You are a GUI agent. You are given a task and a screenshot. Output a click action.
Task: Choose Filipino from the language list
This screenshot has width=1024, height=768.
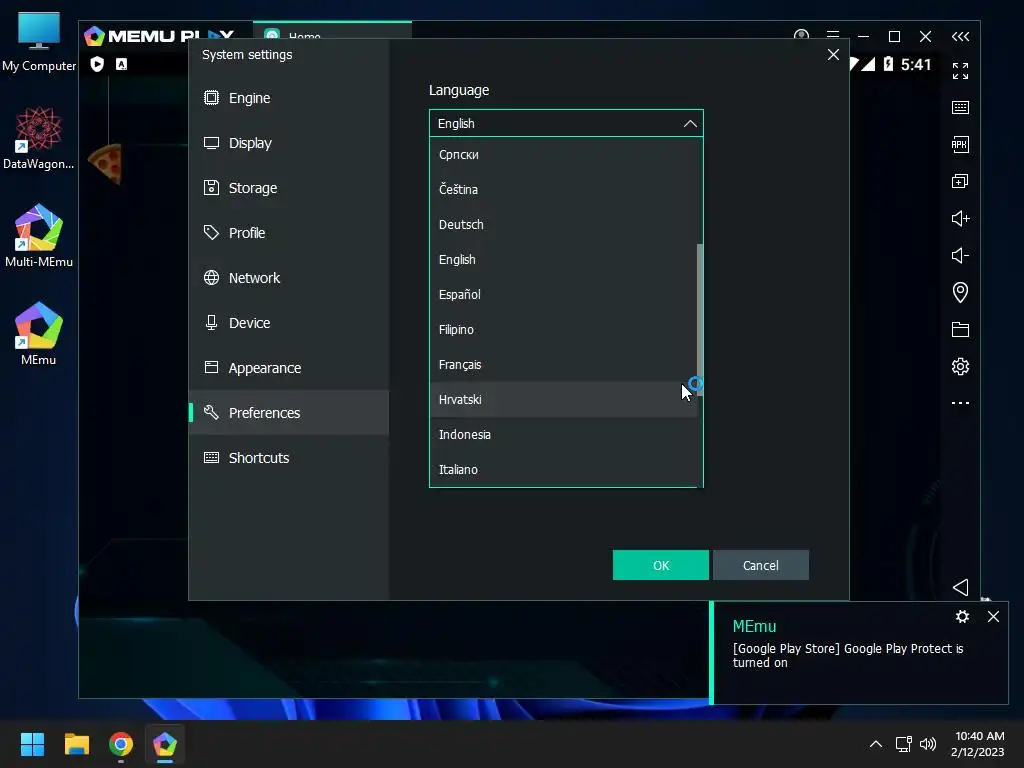pos(564,330)
